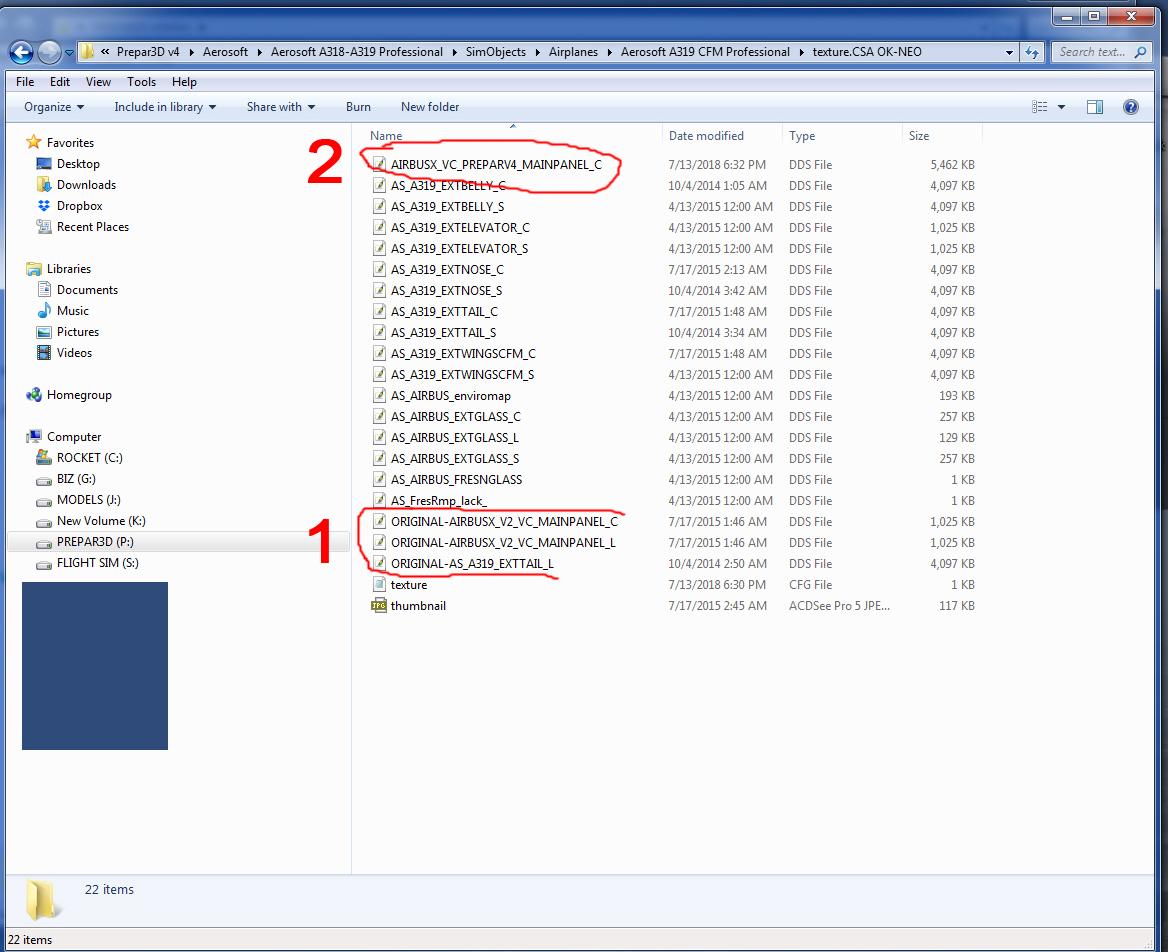The width and height of the screenshot is (1168, 952).
Task: Click the search magnifier icon
Action: tap(1140, 52)
